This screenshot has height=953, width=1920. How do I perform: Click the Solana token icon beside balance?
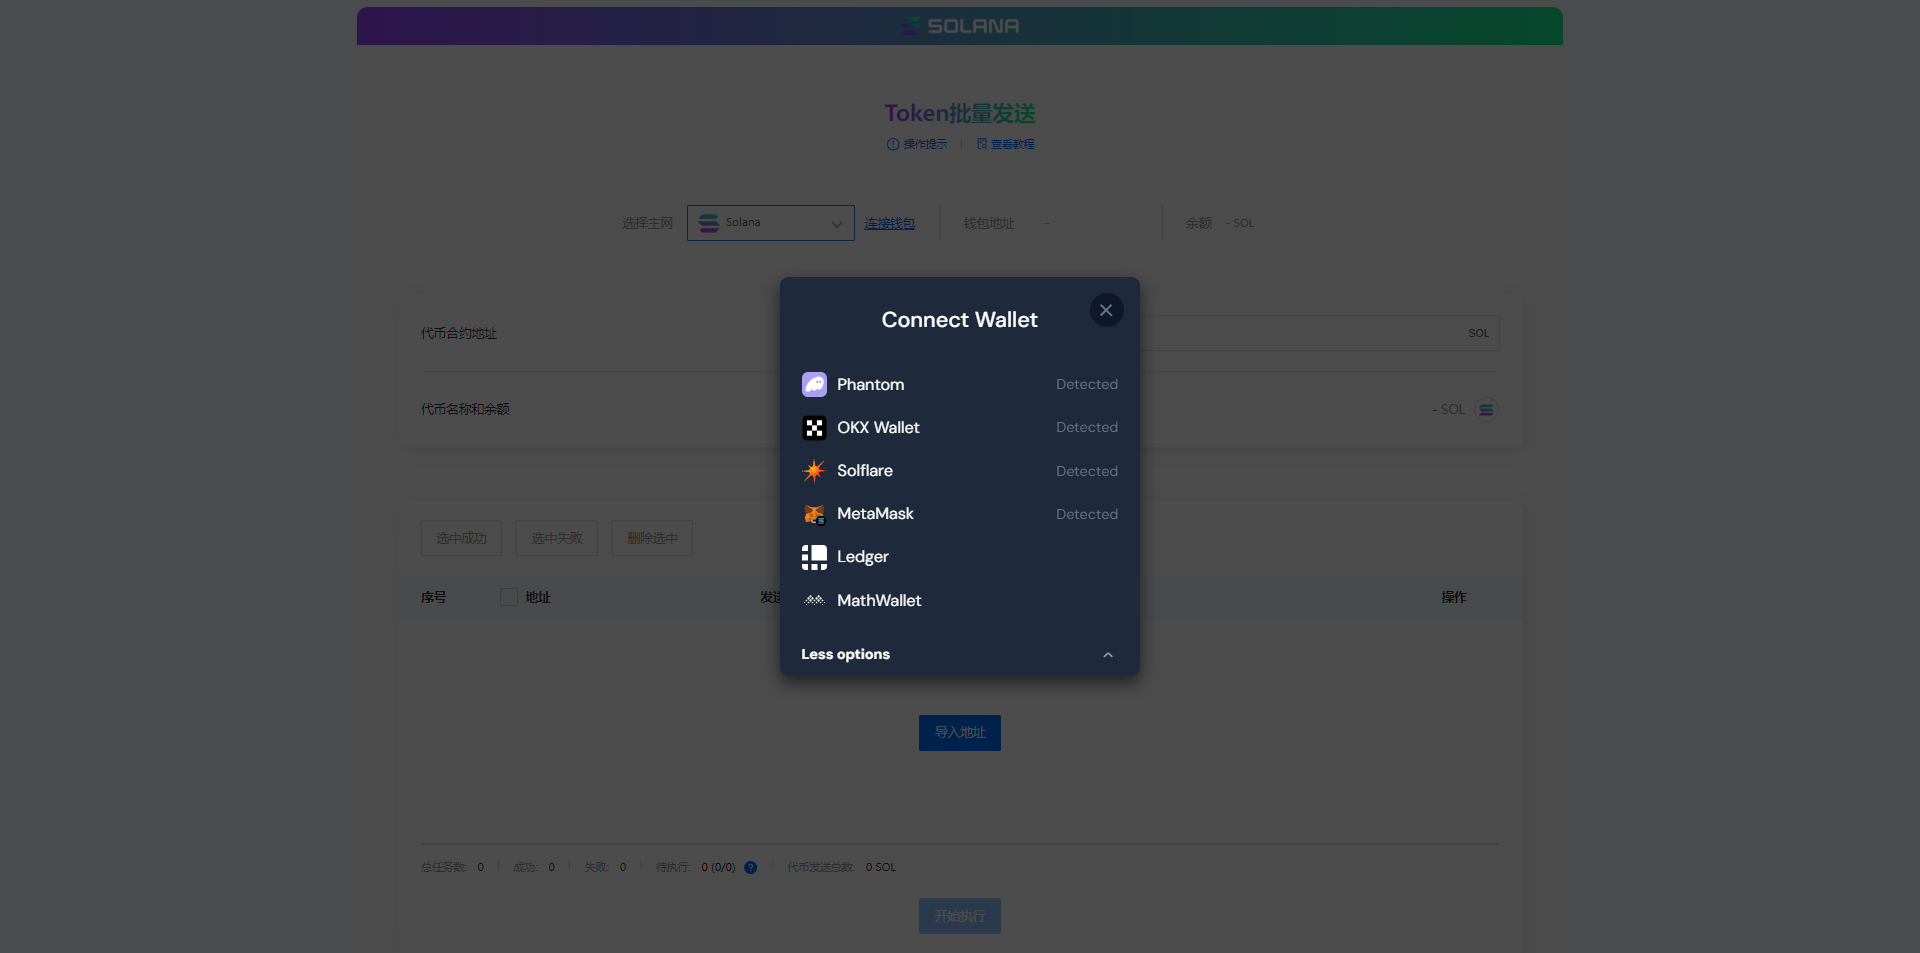click(x=1487, y=410)
